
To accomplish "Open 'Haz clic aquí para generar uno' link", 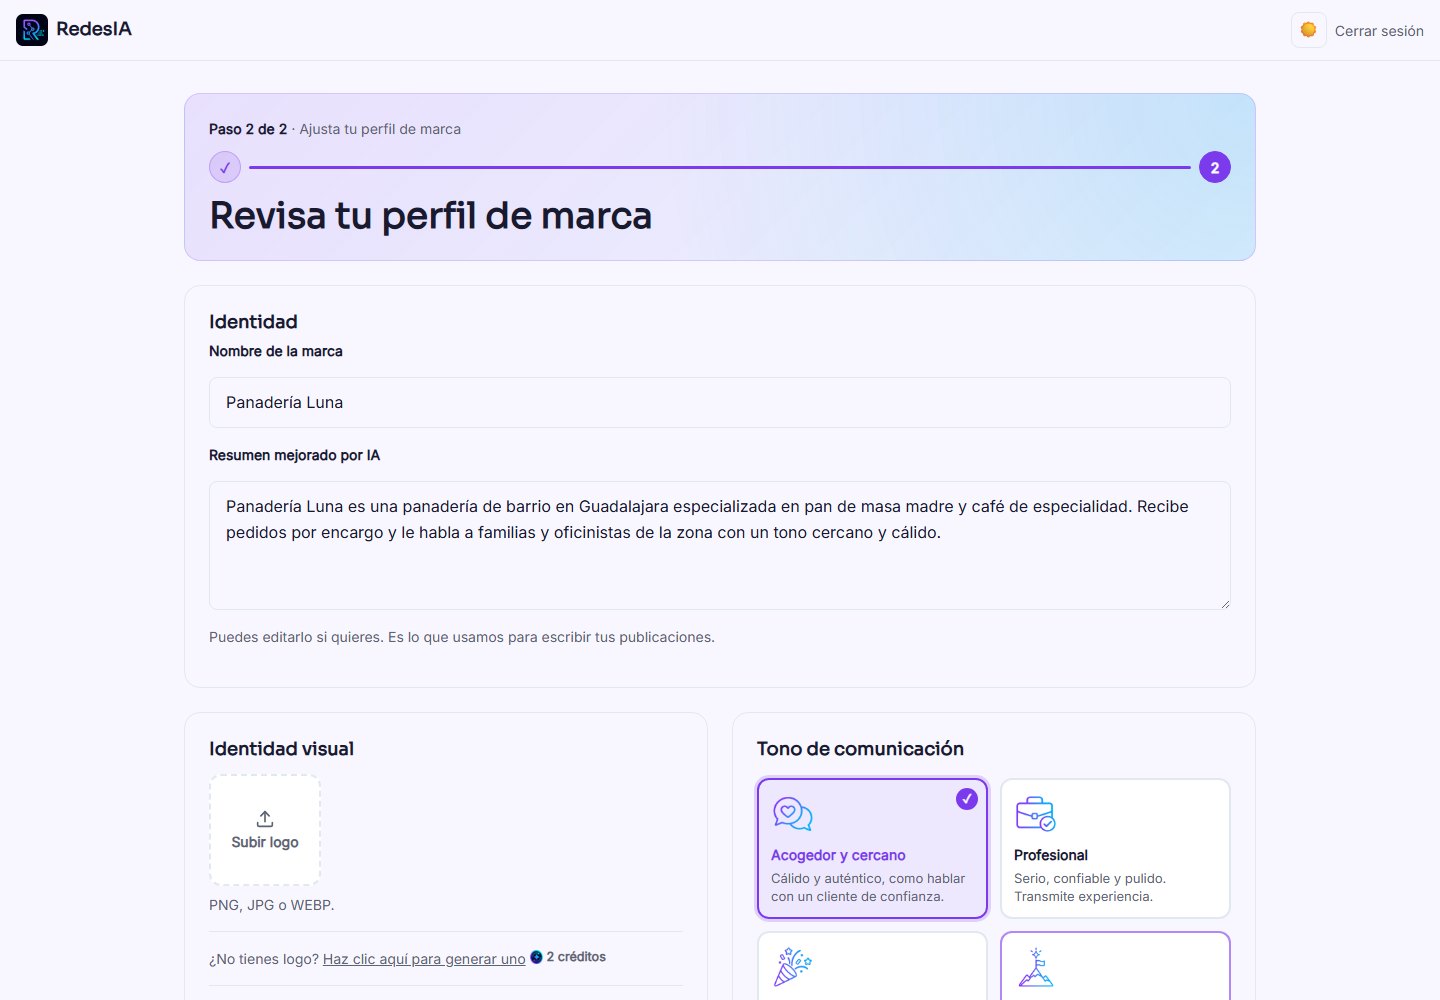I will click(424, 959).
